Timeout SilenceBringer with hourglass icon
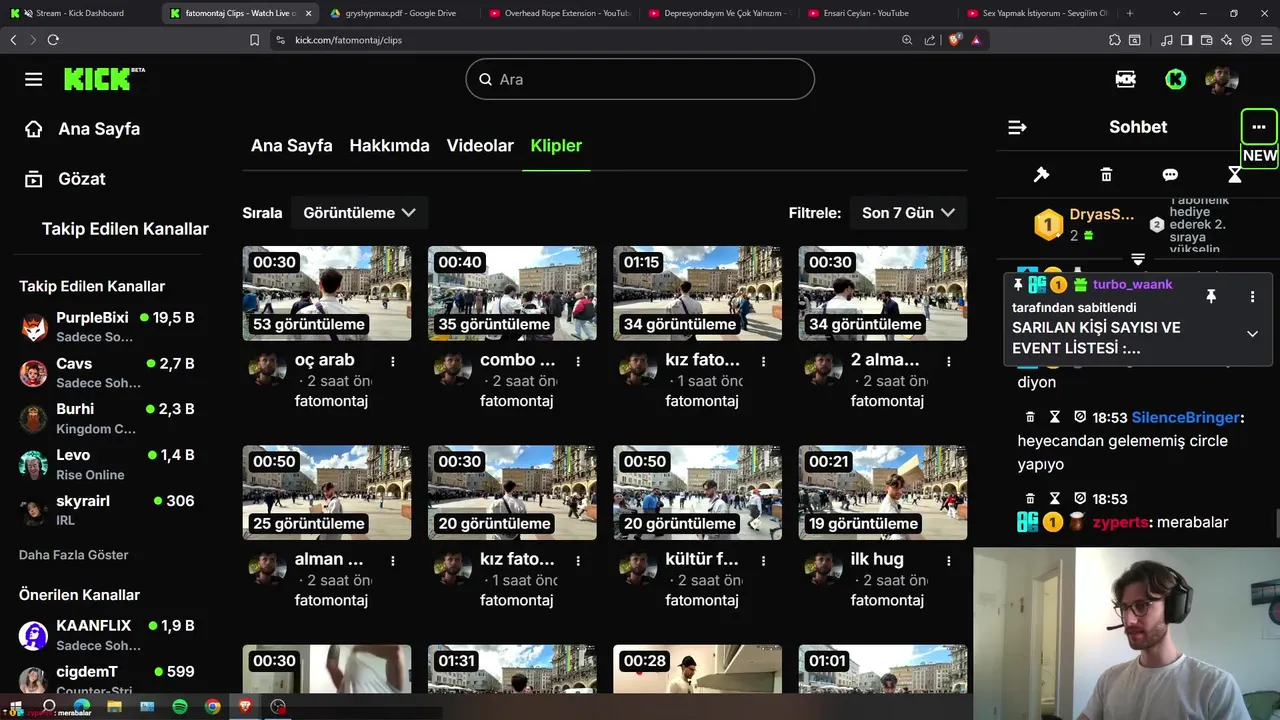The image size is (1280, 720). [x=1055, y=417]
